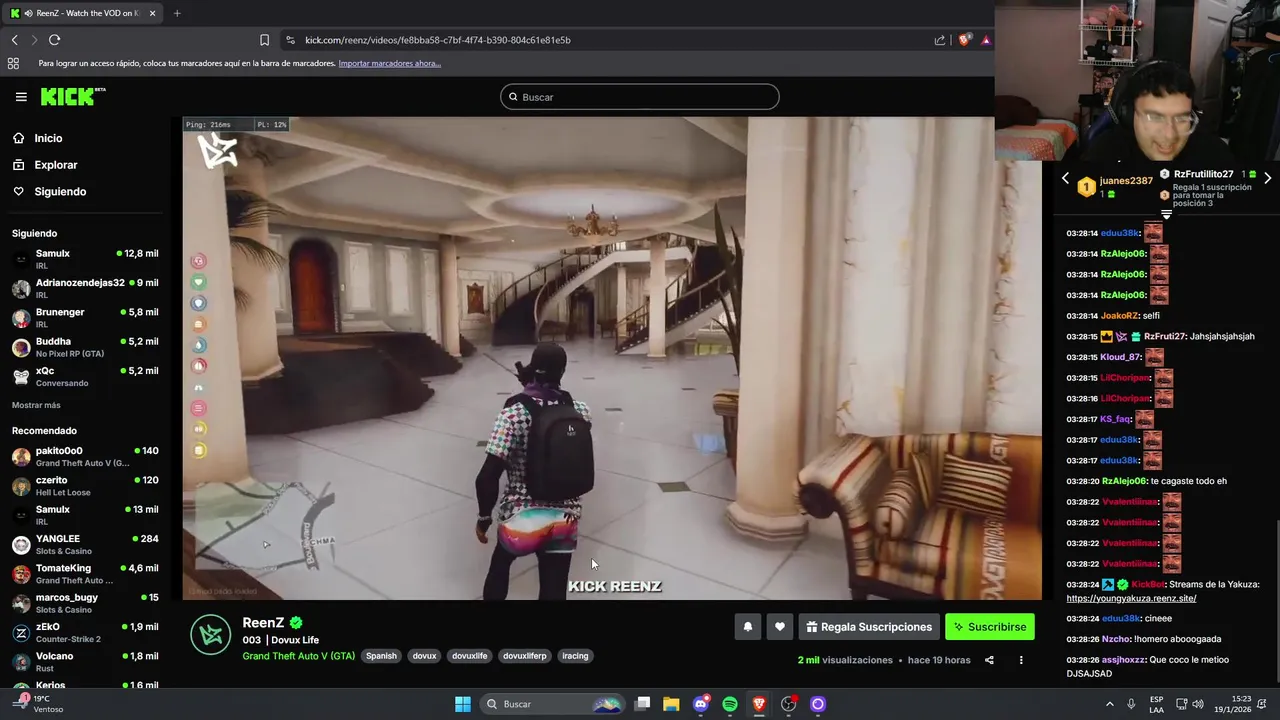Select the dovuxlife tag
The width and height of the screenshot is (1280, 720).
pyautogui.click(x=470, y=656)
